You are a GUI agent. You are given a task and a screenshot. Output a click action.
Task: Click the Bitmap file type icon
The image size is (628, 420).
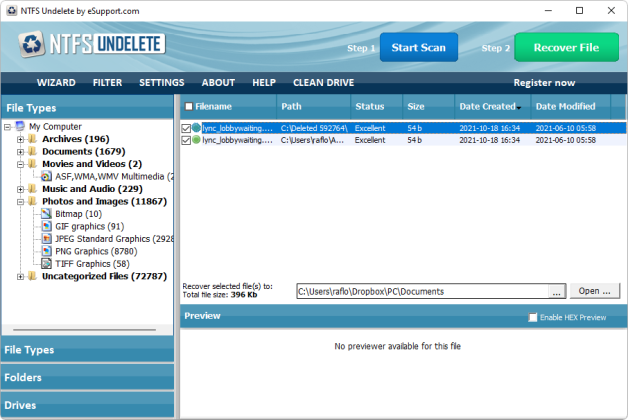point(46,214)
